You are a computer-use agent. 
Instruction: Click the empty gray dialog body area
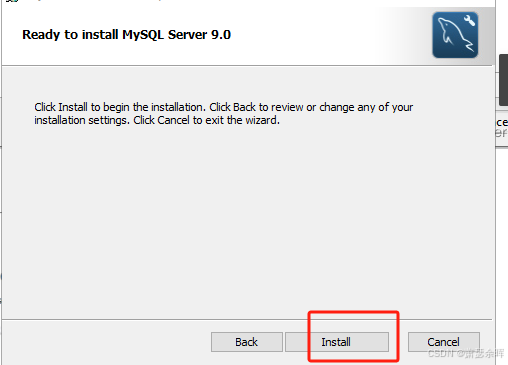[x=247, y=217]
